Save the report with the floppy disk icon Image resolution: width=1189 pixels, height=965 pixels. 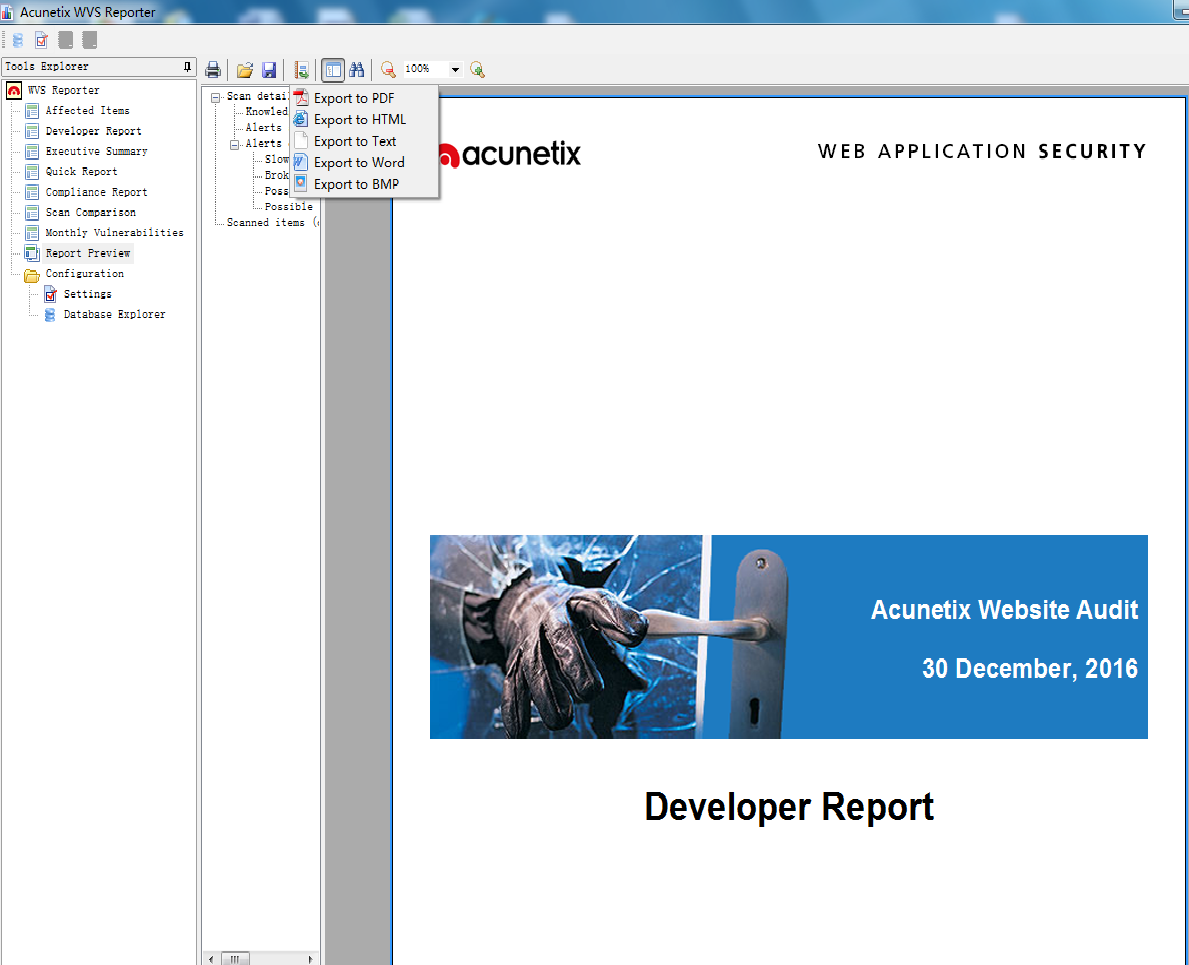tap(269, 70)
